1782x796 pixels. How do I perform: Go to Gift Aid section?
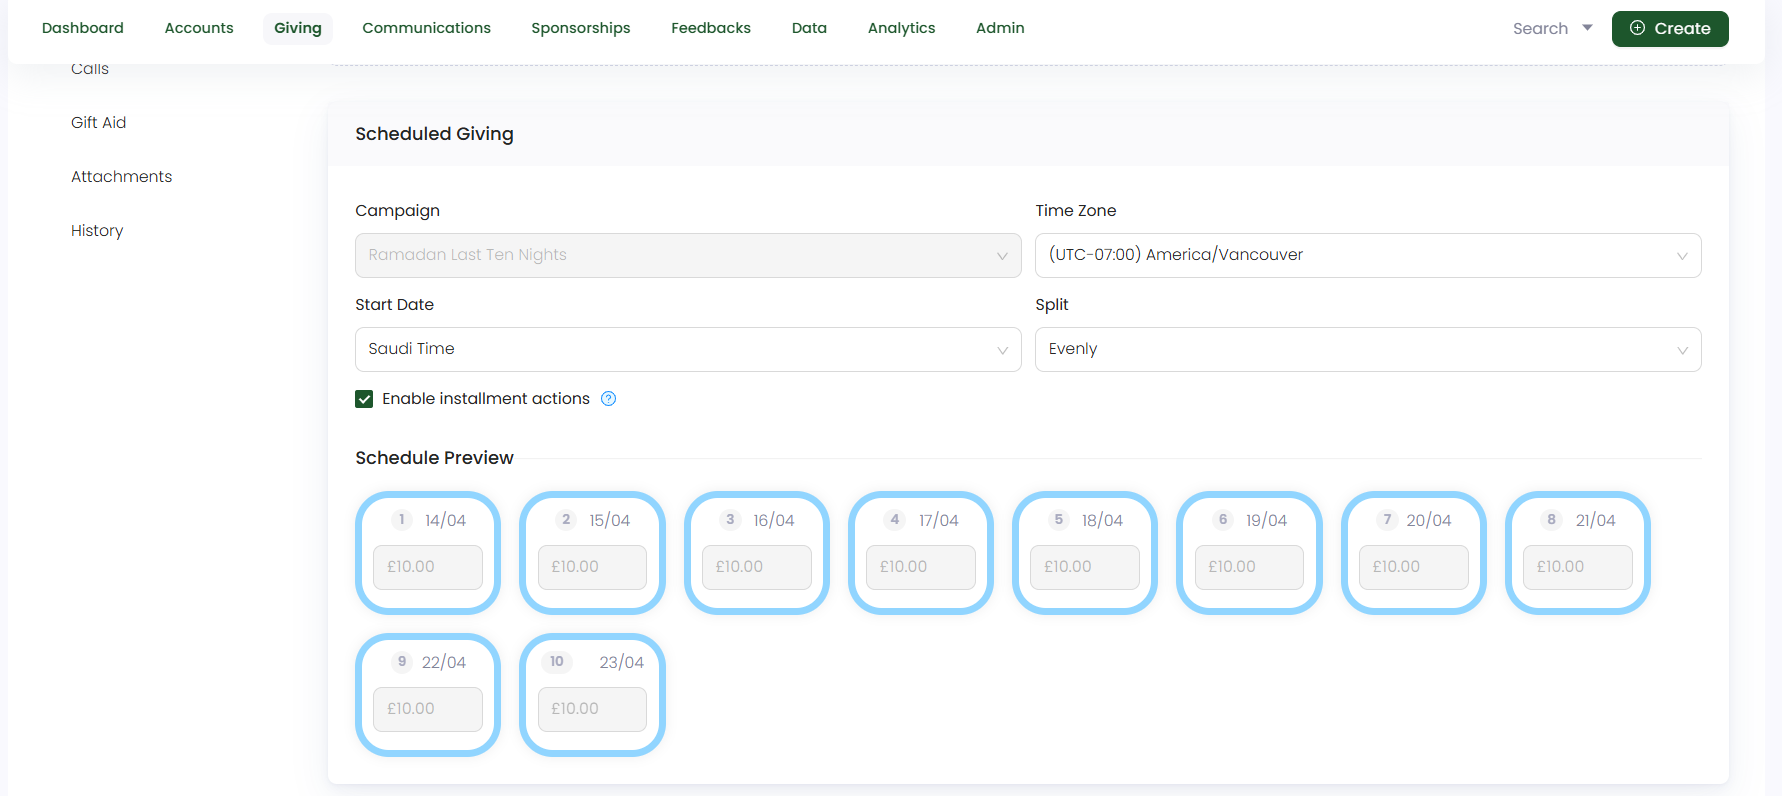(99, 123)
